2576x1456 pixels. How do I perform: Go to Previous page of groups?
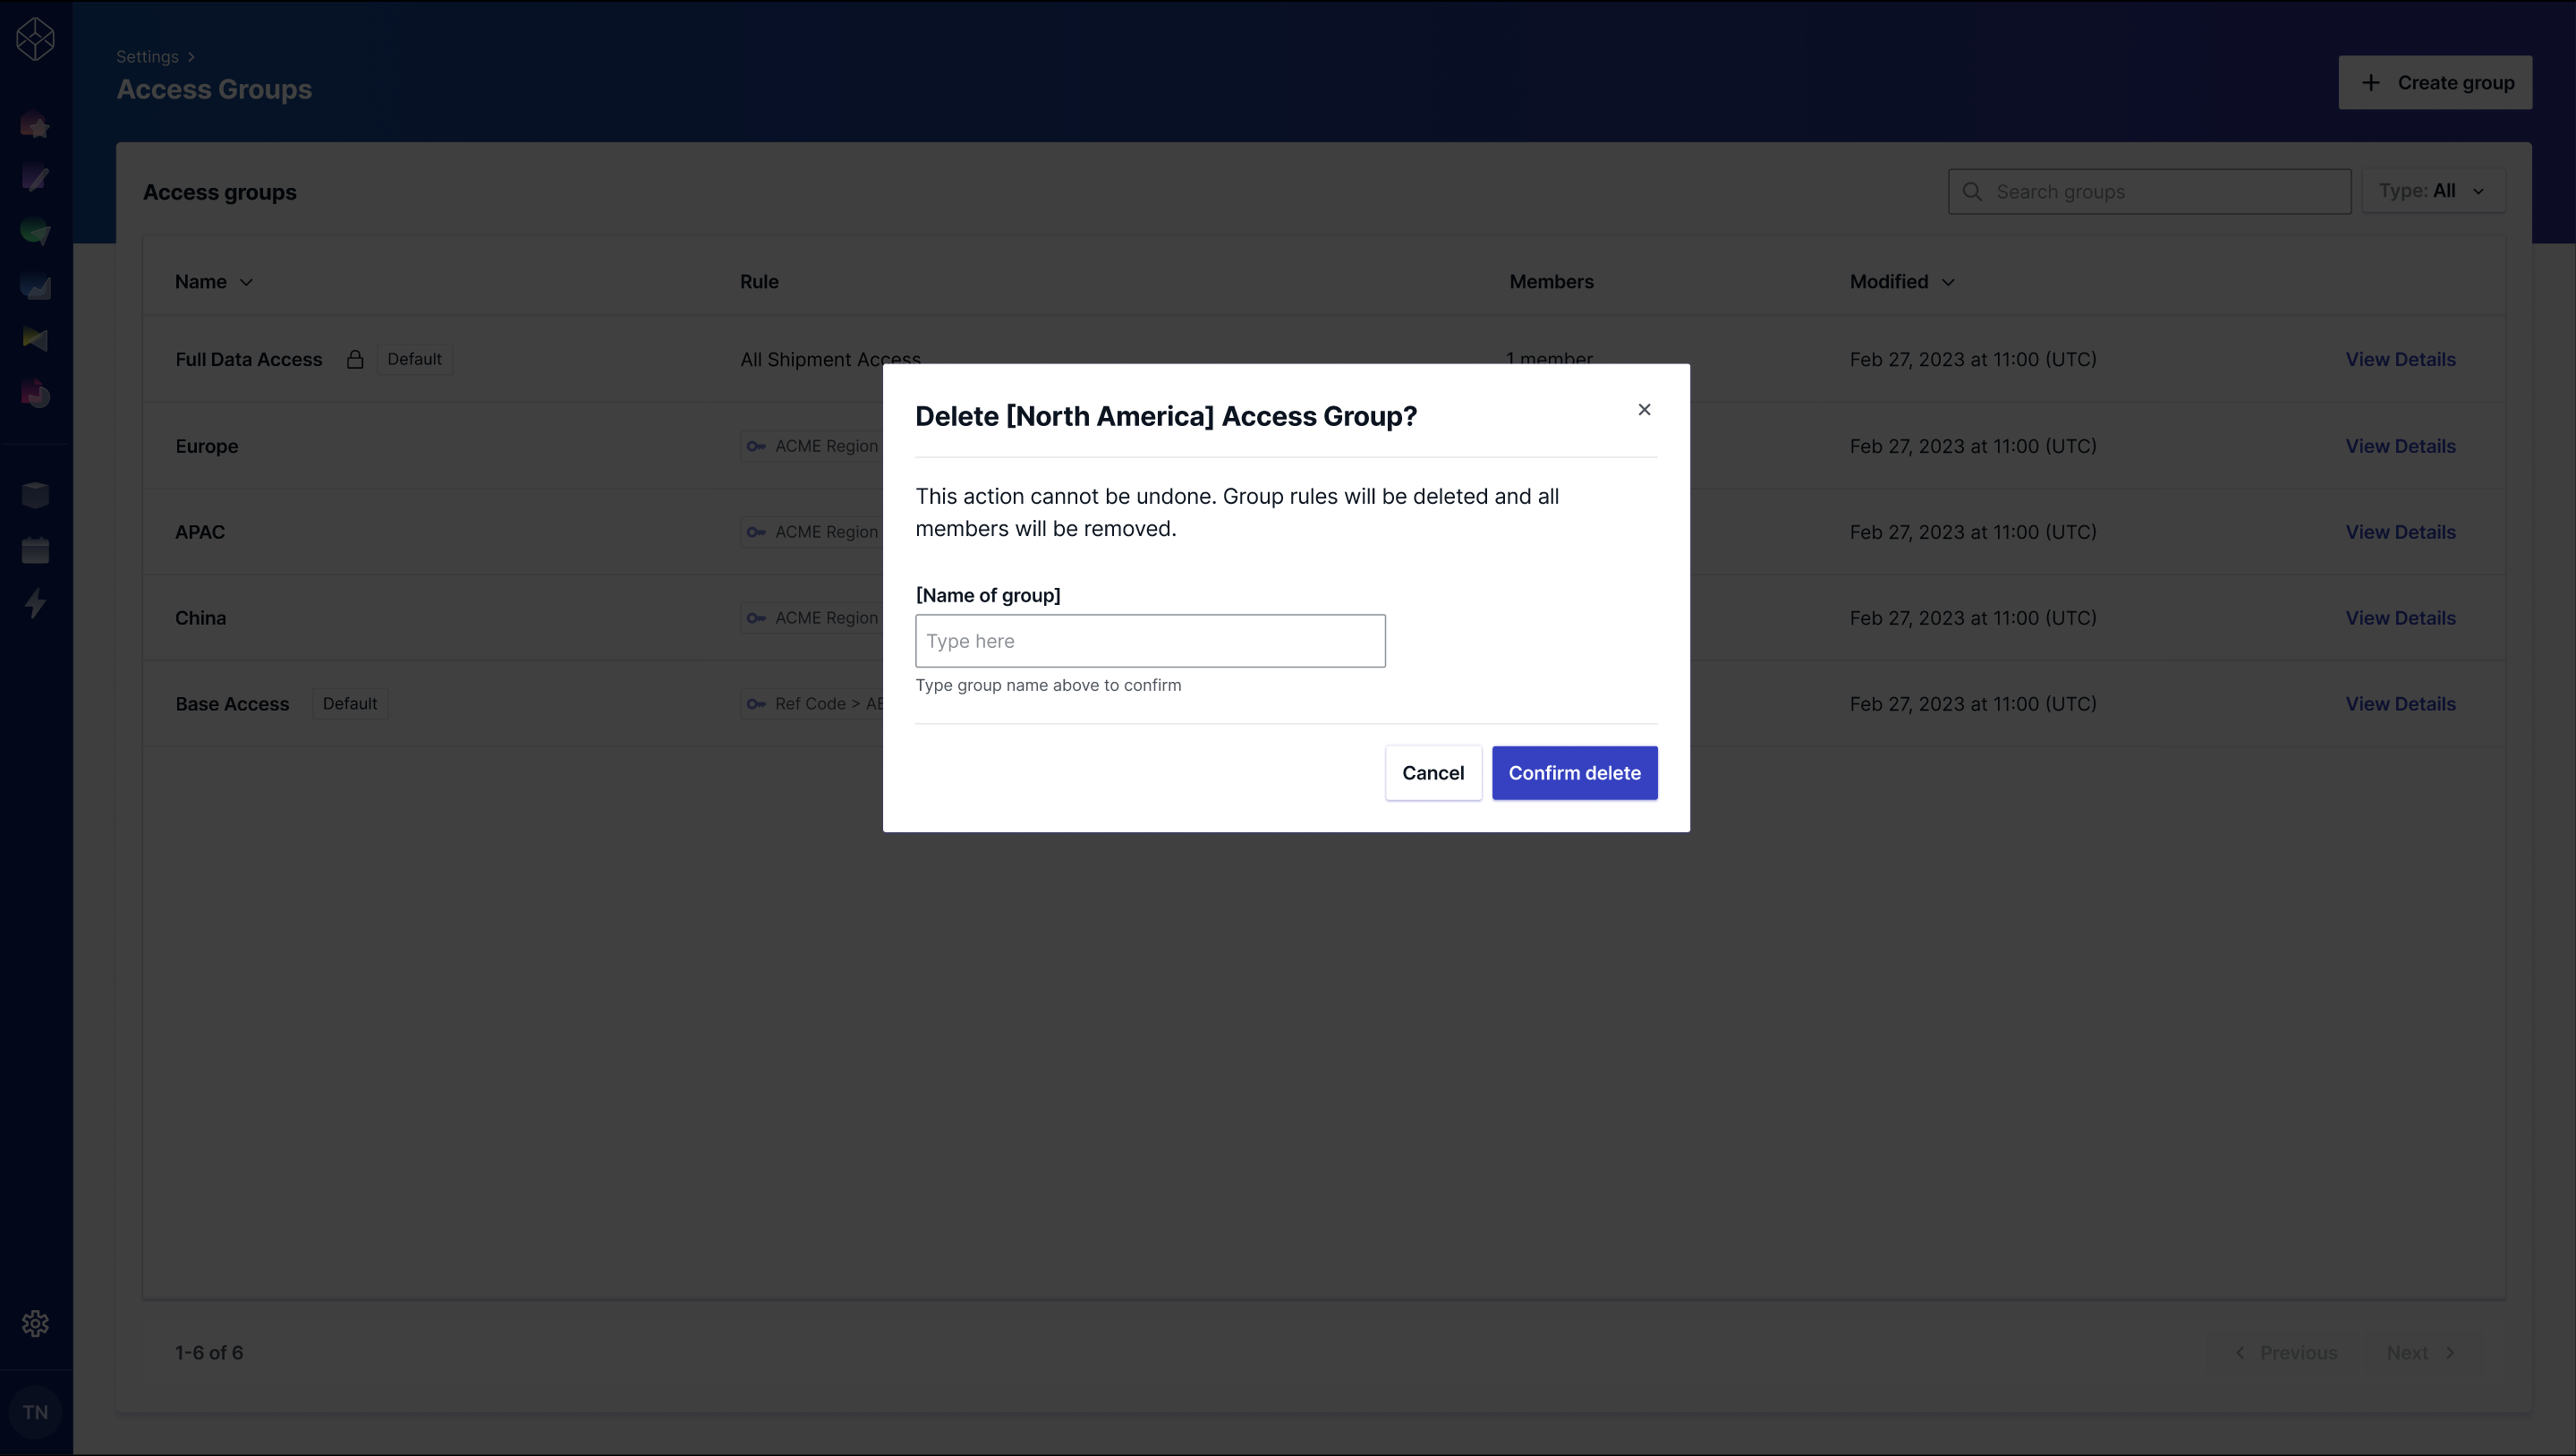pyautogui.click(x=2286, y=1352)
